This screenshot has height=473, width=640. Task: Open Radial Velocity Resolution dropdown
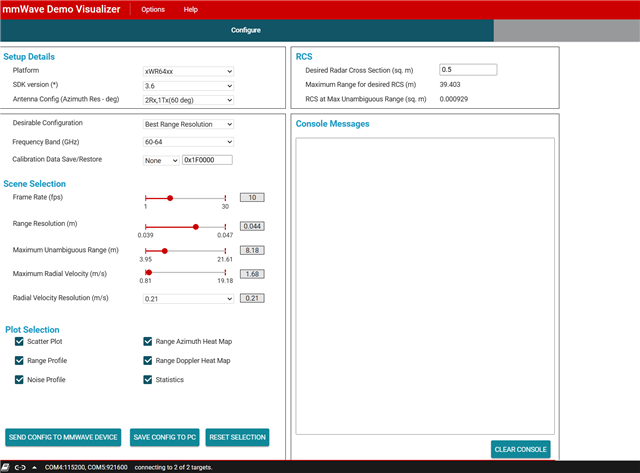(188, 299)
